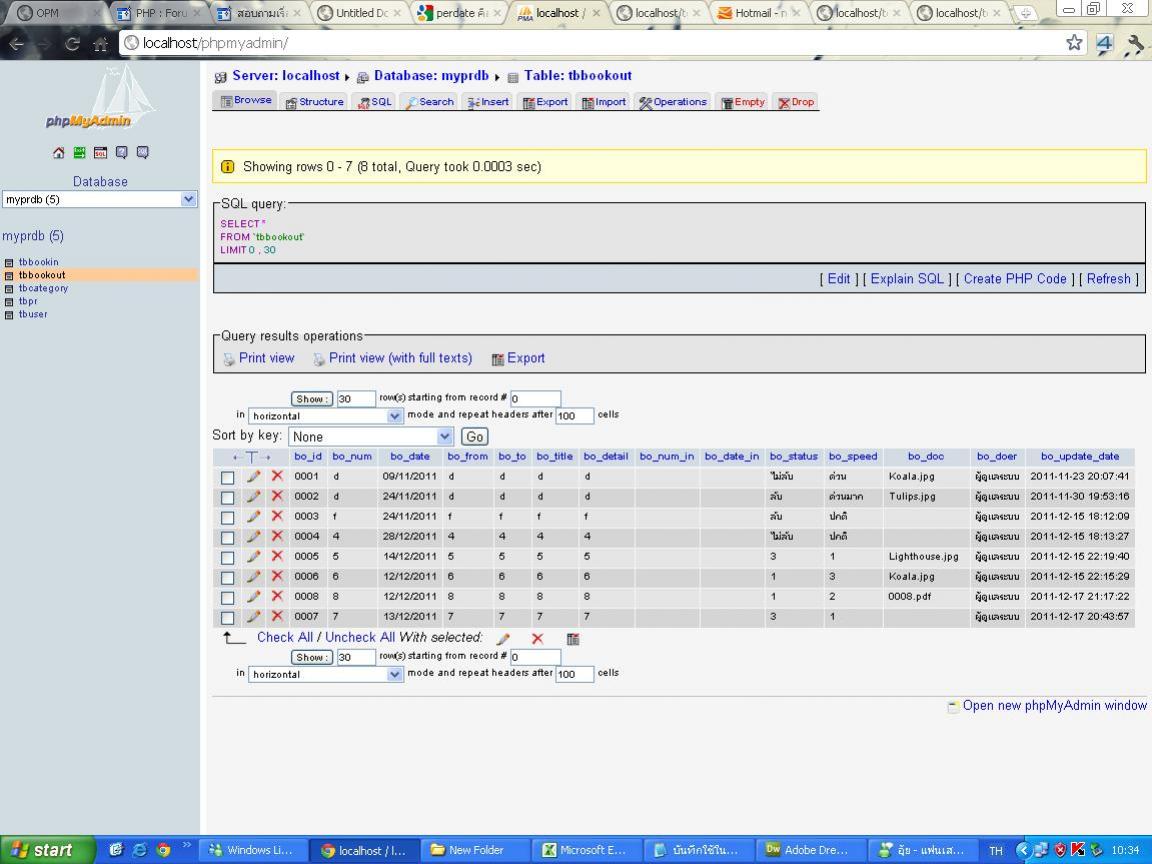1152x864 pixels.
Task: Select the checkbox for row 0005
Action: point(228,558)
